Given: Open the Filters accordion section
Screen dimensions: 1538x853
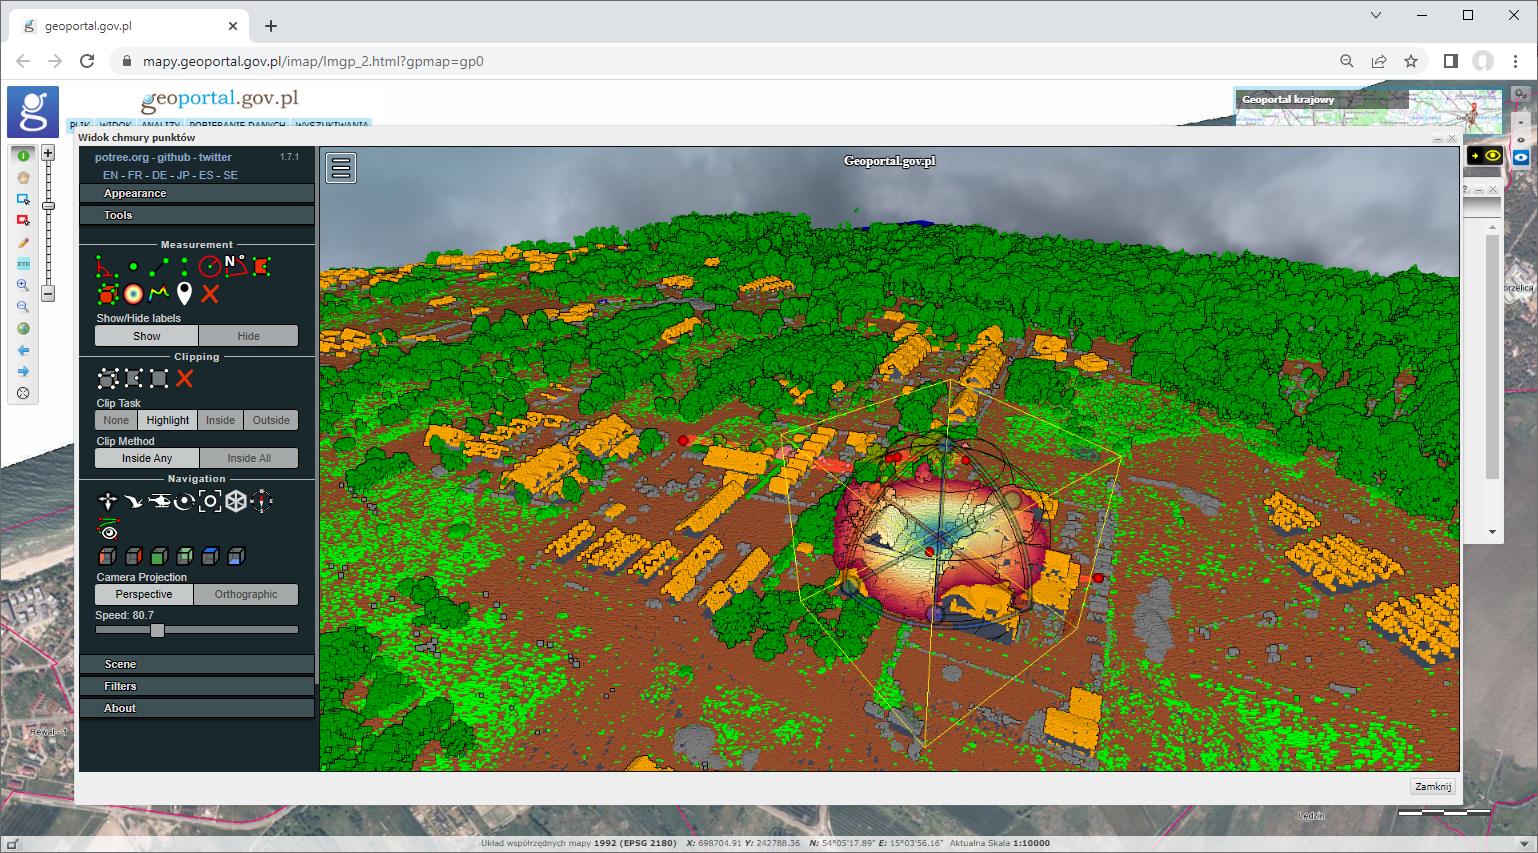Looking at the screenshot, I should pos(197,686).
